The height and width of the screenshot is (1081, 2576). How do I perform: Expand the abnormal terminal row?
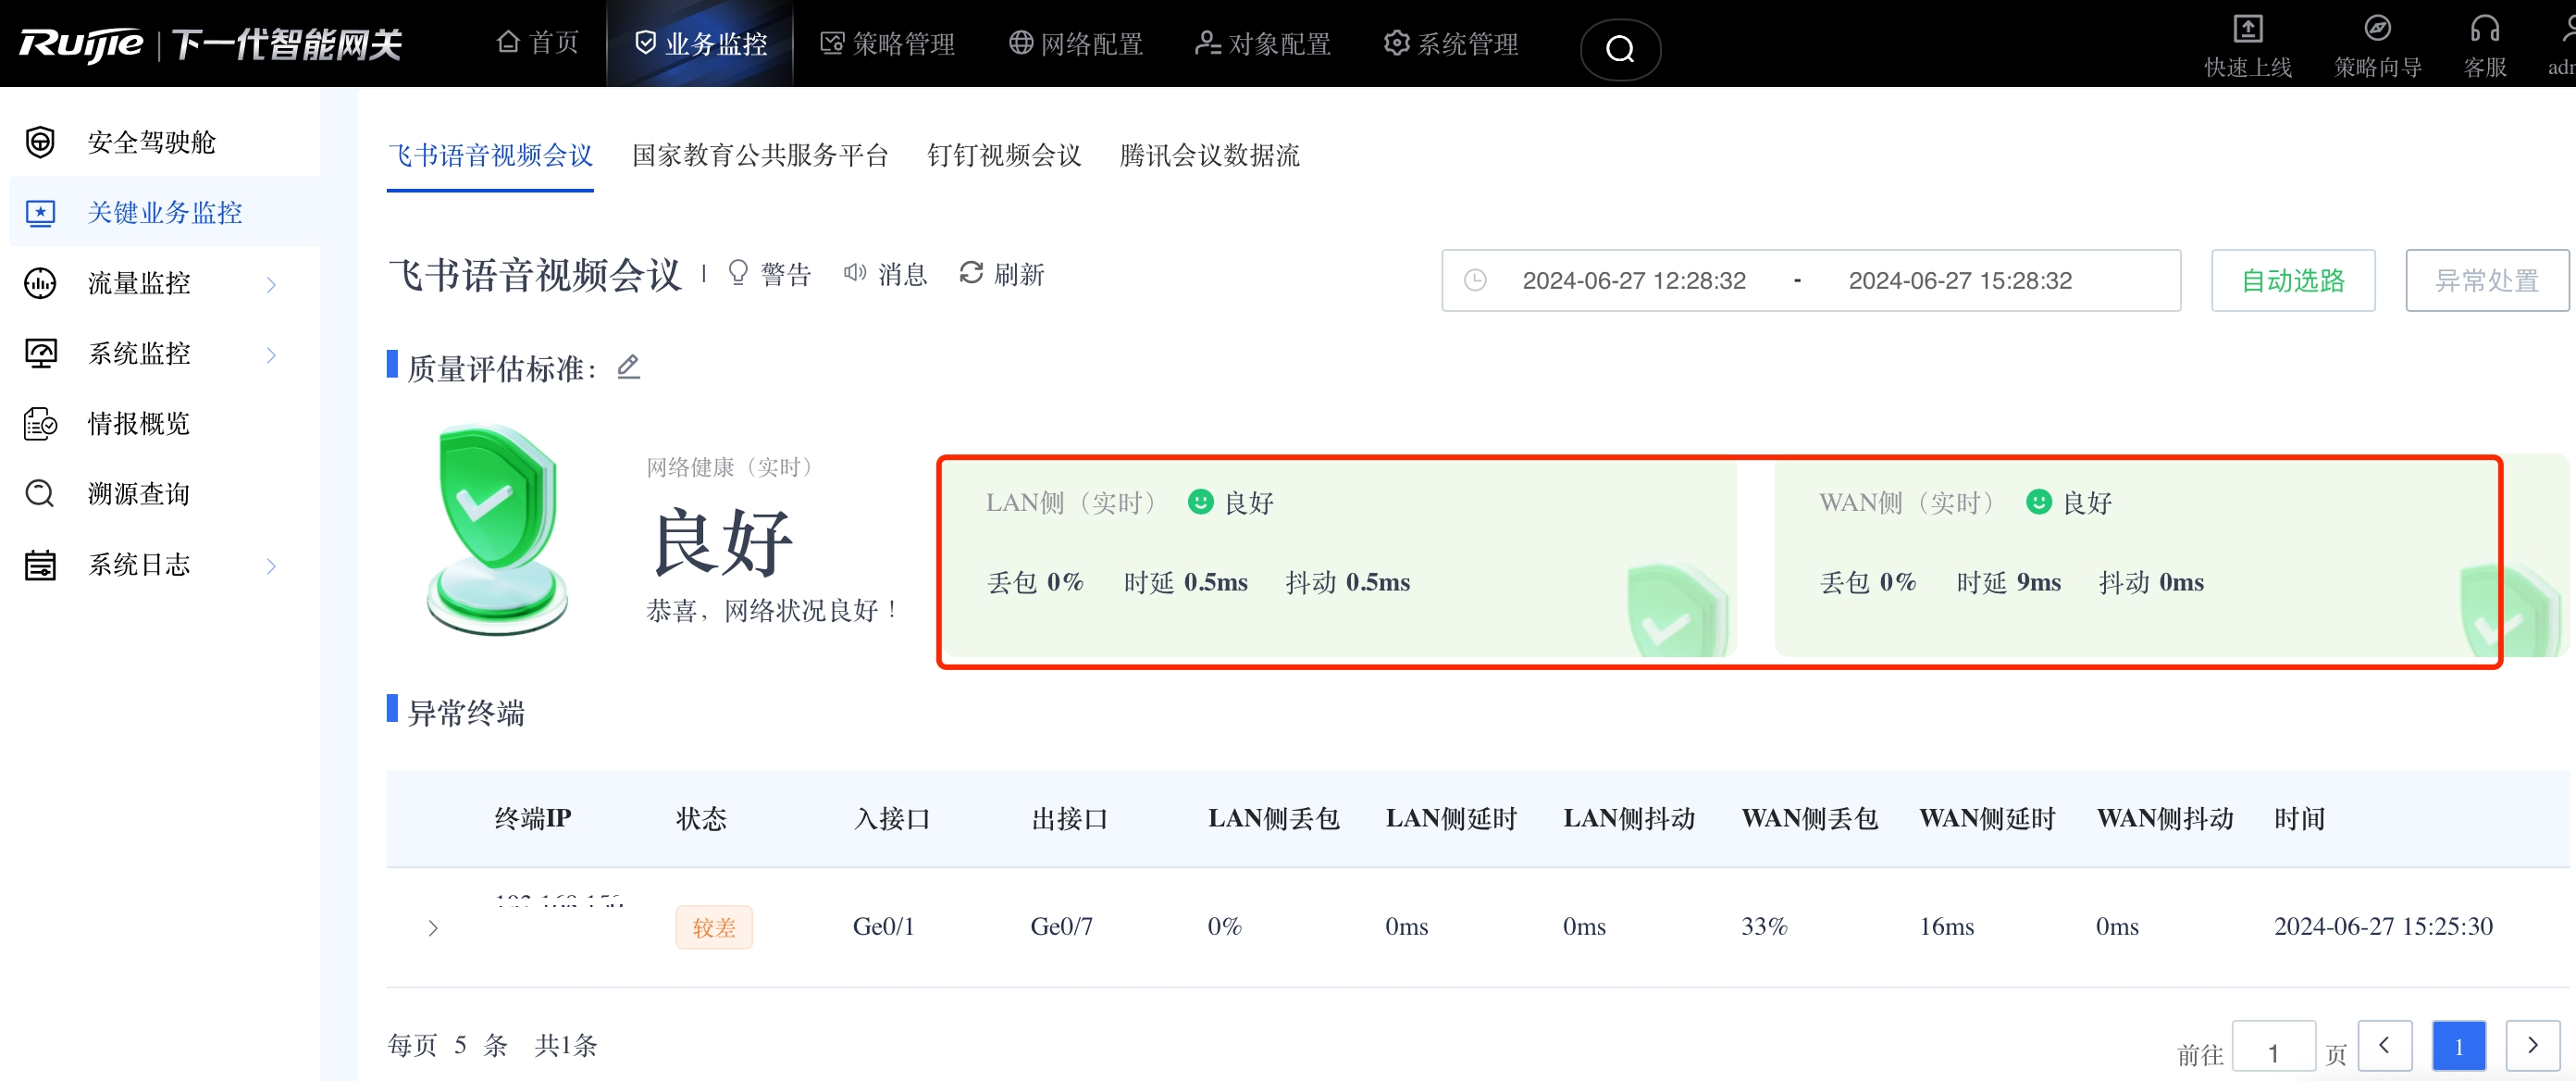click(x=433, y=928)
